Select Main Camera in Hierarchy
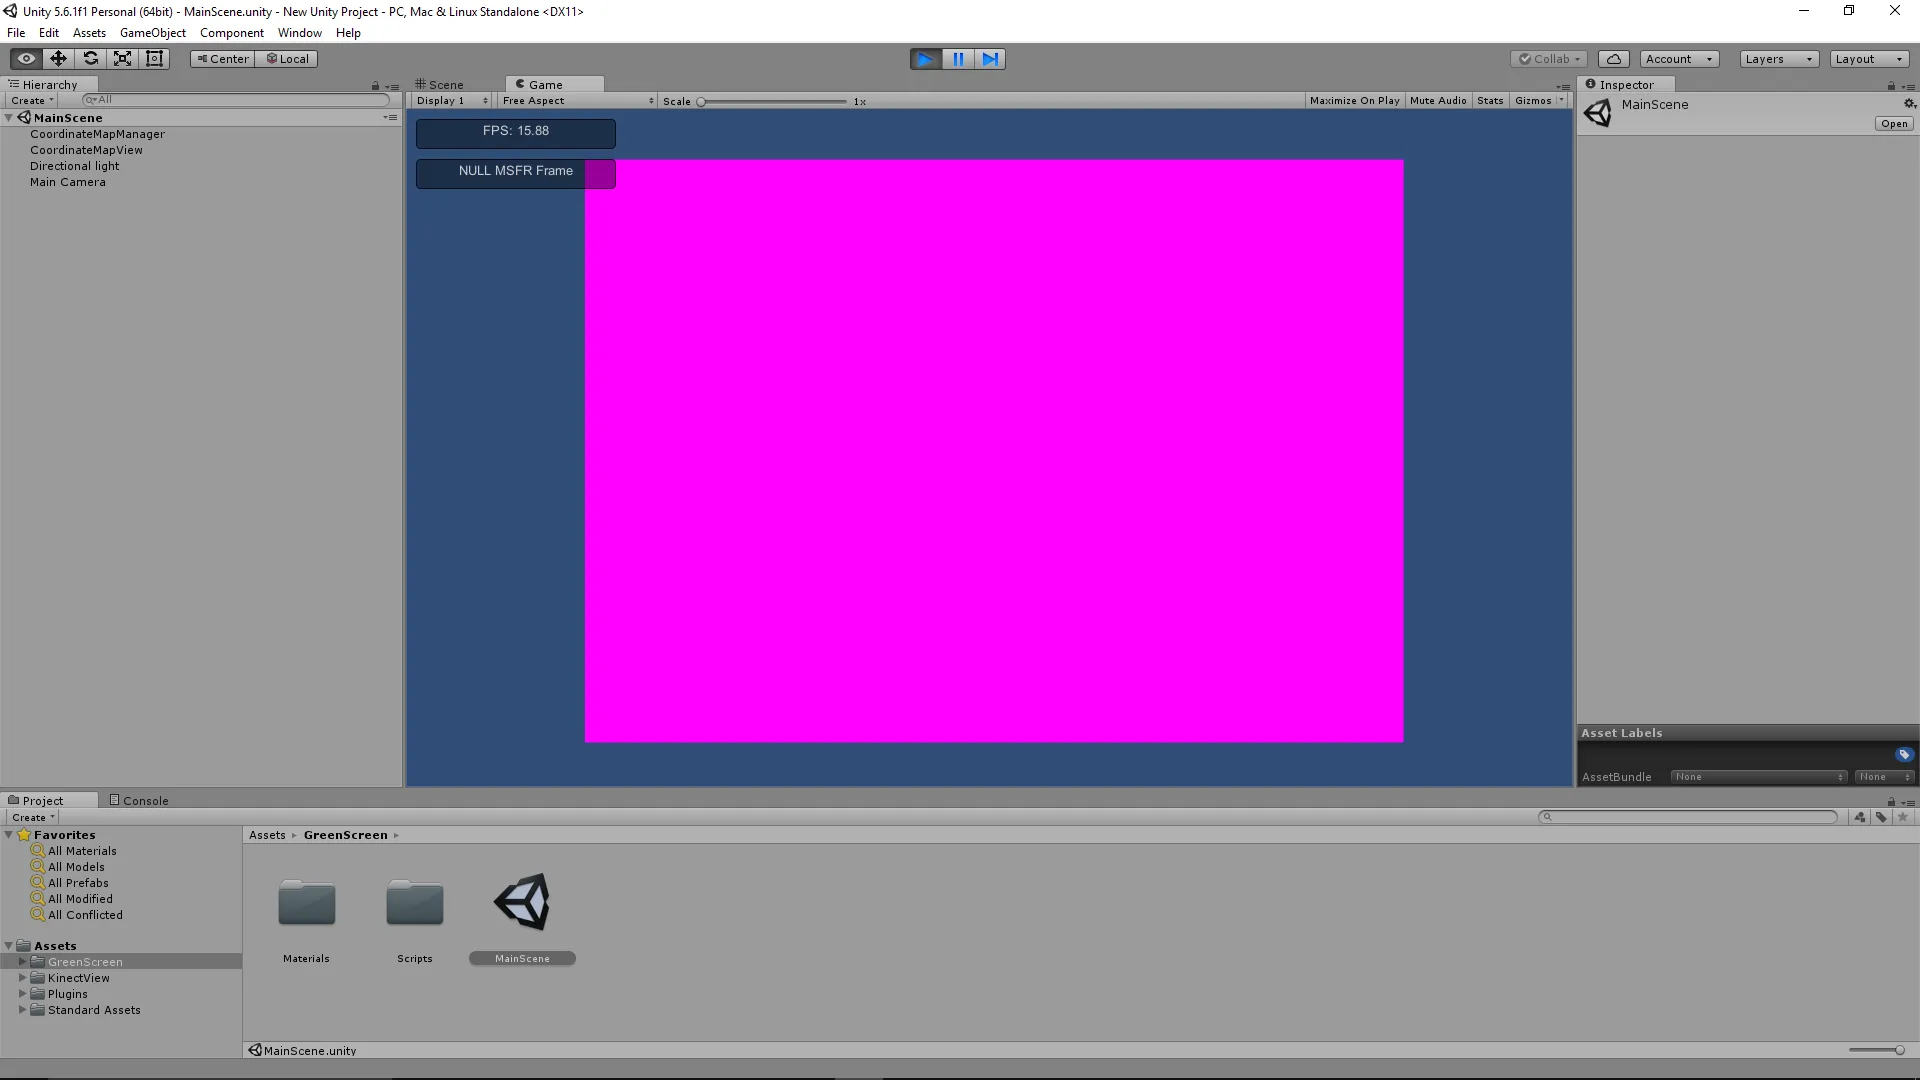The height and width of the screenshot is (1080, 1920). pyautogui.click(x=67, y=182)
